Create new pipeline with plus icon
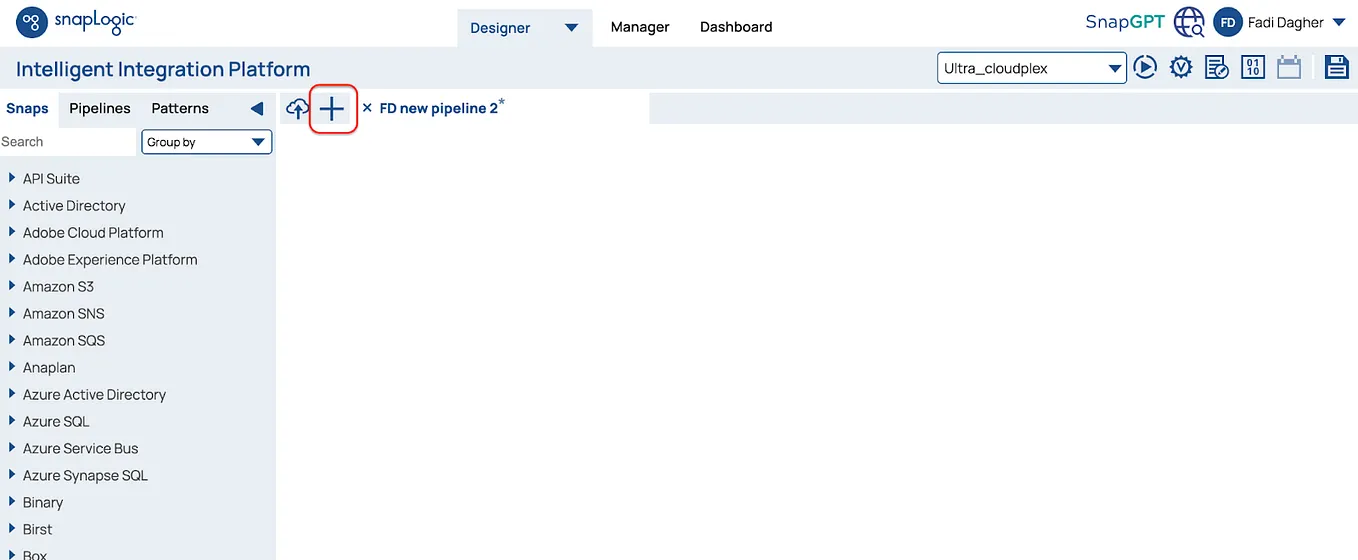The image size is (1358, 560). [332, 109]
